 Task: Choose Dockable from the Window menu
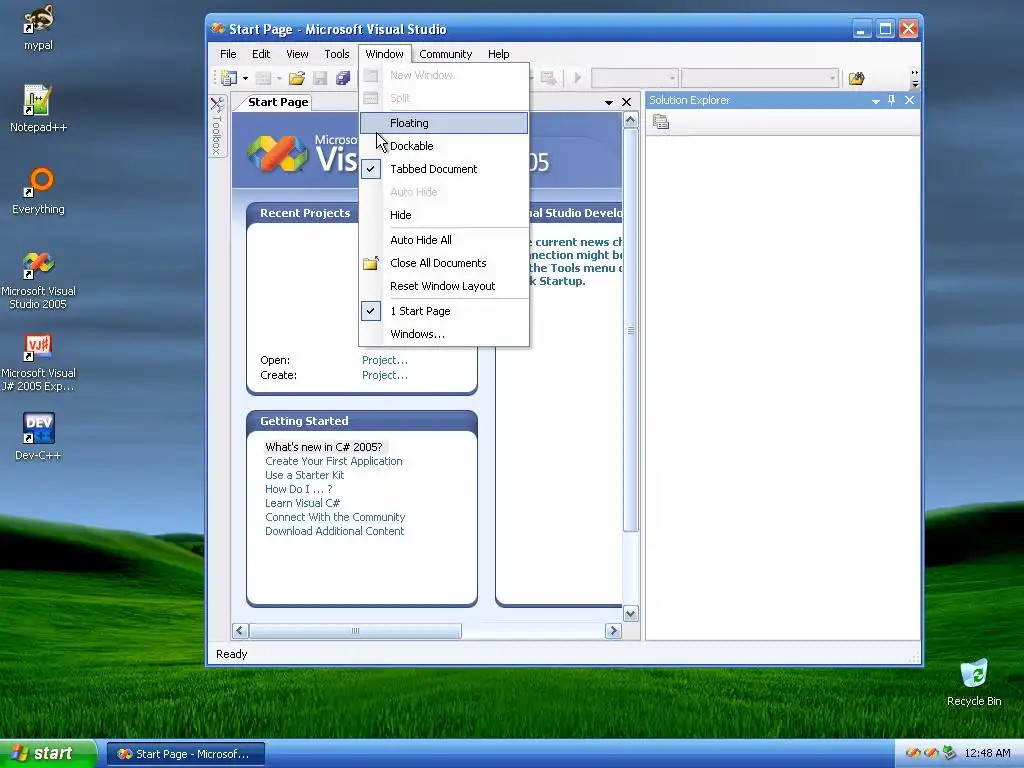click(444, 146)
